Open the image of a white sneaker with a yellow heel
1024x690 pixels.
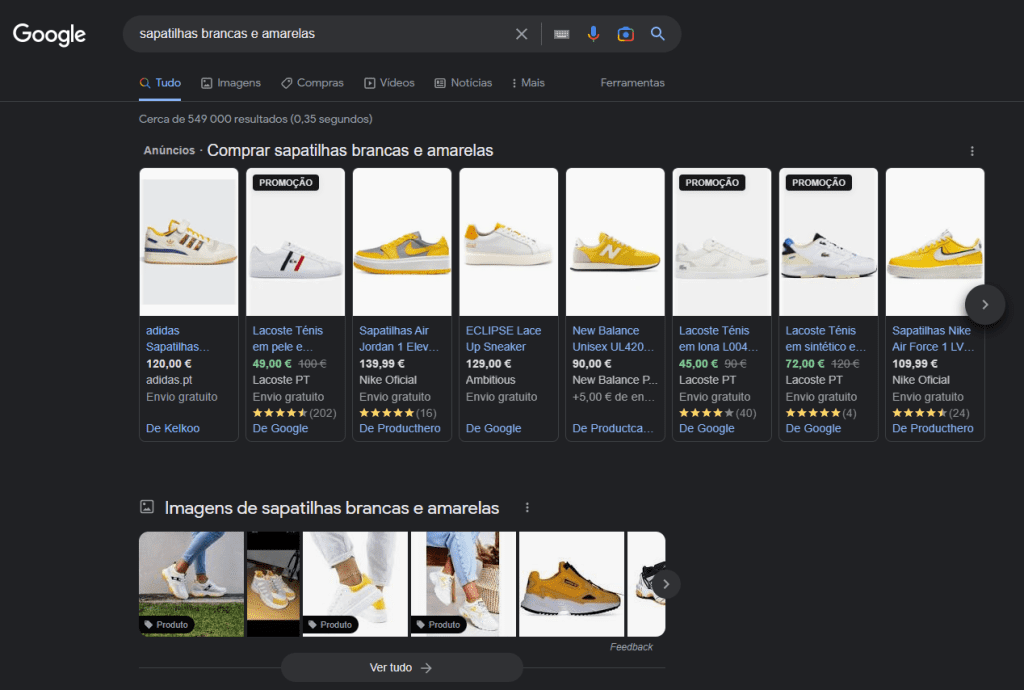(355, 584)
